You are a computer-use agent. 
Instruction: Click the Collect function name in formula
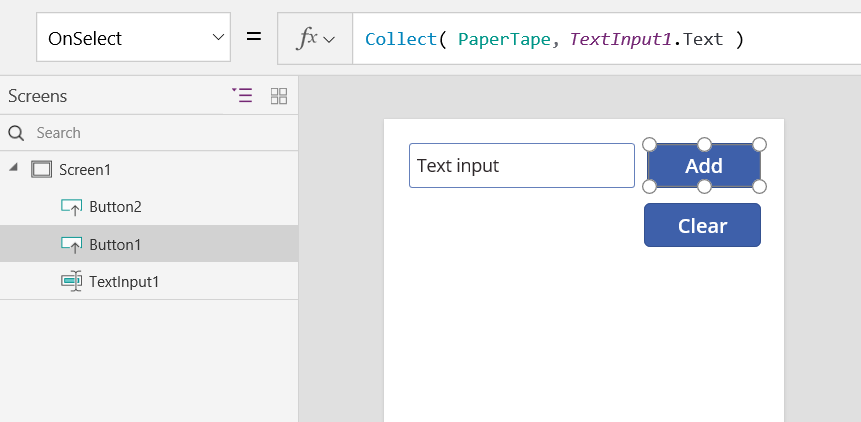pos(401,39)
